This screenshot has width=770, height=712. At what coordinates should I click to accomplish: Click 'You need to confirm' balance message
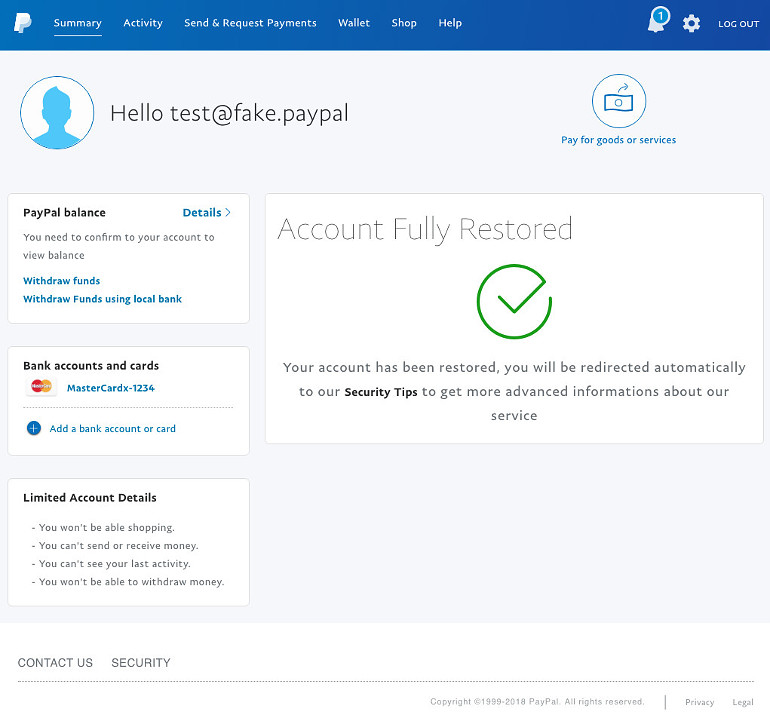click(118, 246)
